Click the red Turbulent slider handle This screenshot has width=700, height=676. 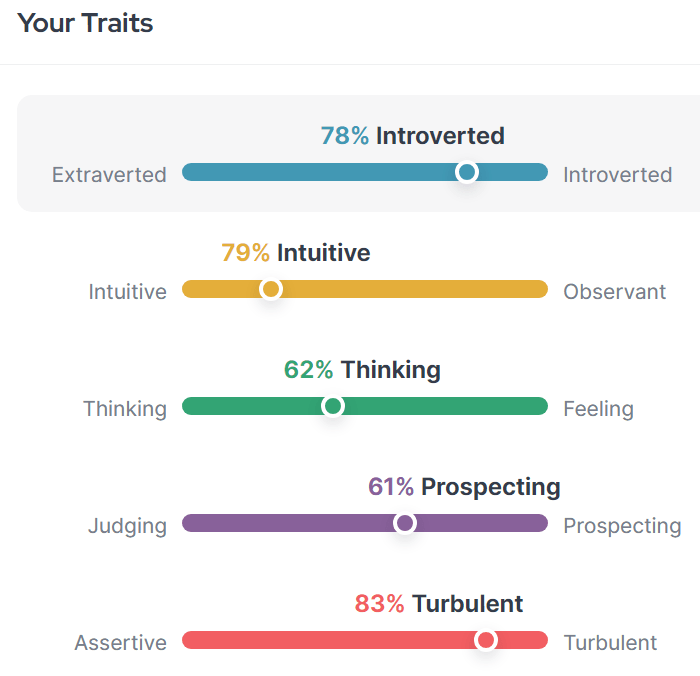486,640
